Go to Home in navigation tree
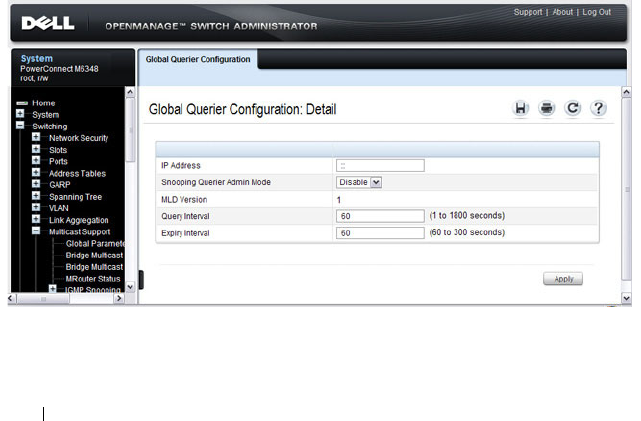This screenshot has width=641, height=421. pyautogui.click(x=43, y=103)
